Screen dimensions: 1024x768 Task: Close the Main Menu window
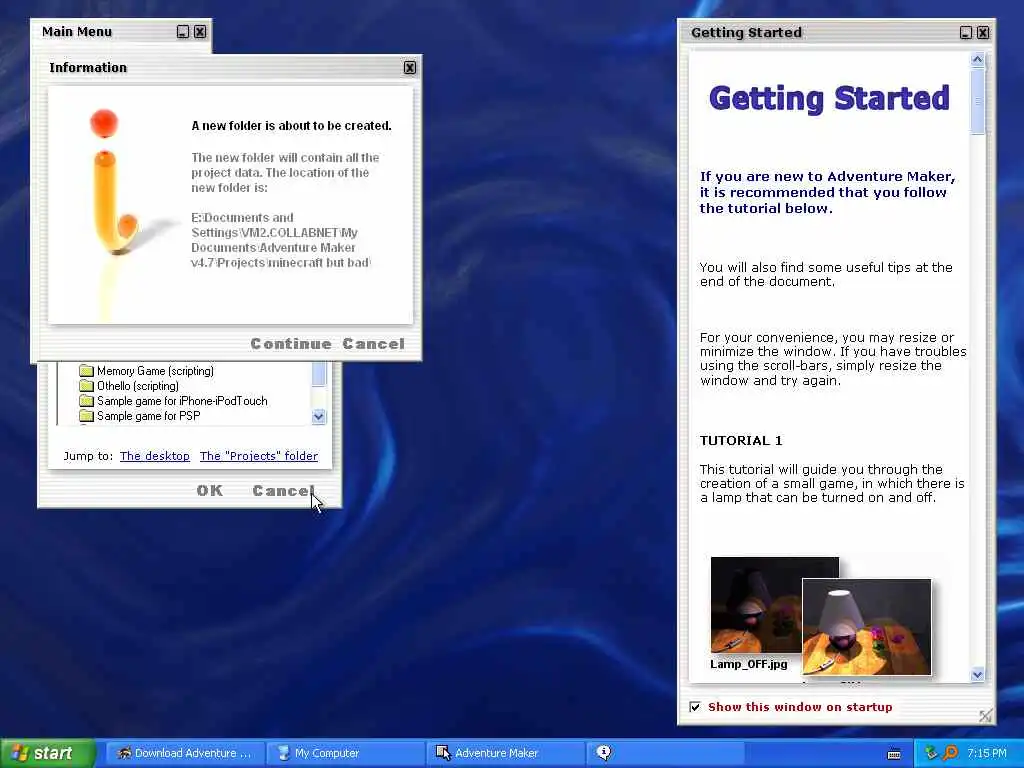coord(200,31)
